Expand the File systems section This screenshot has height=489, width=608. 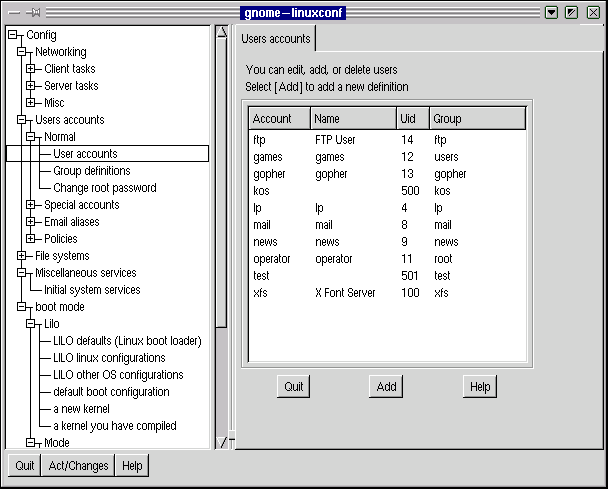(22, 256)
